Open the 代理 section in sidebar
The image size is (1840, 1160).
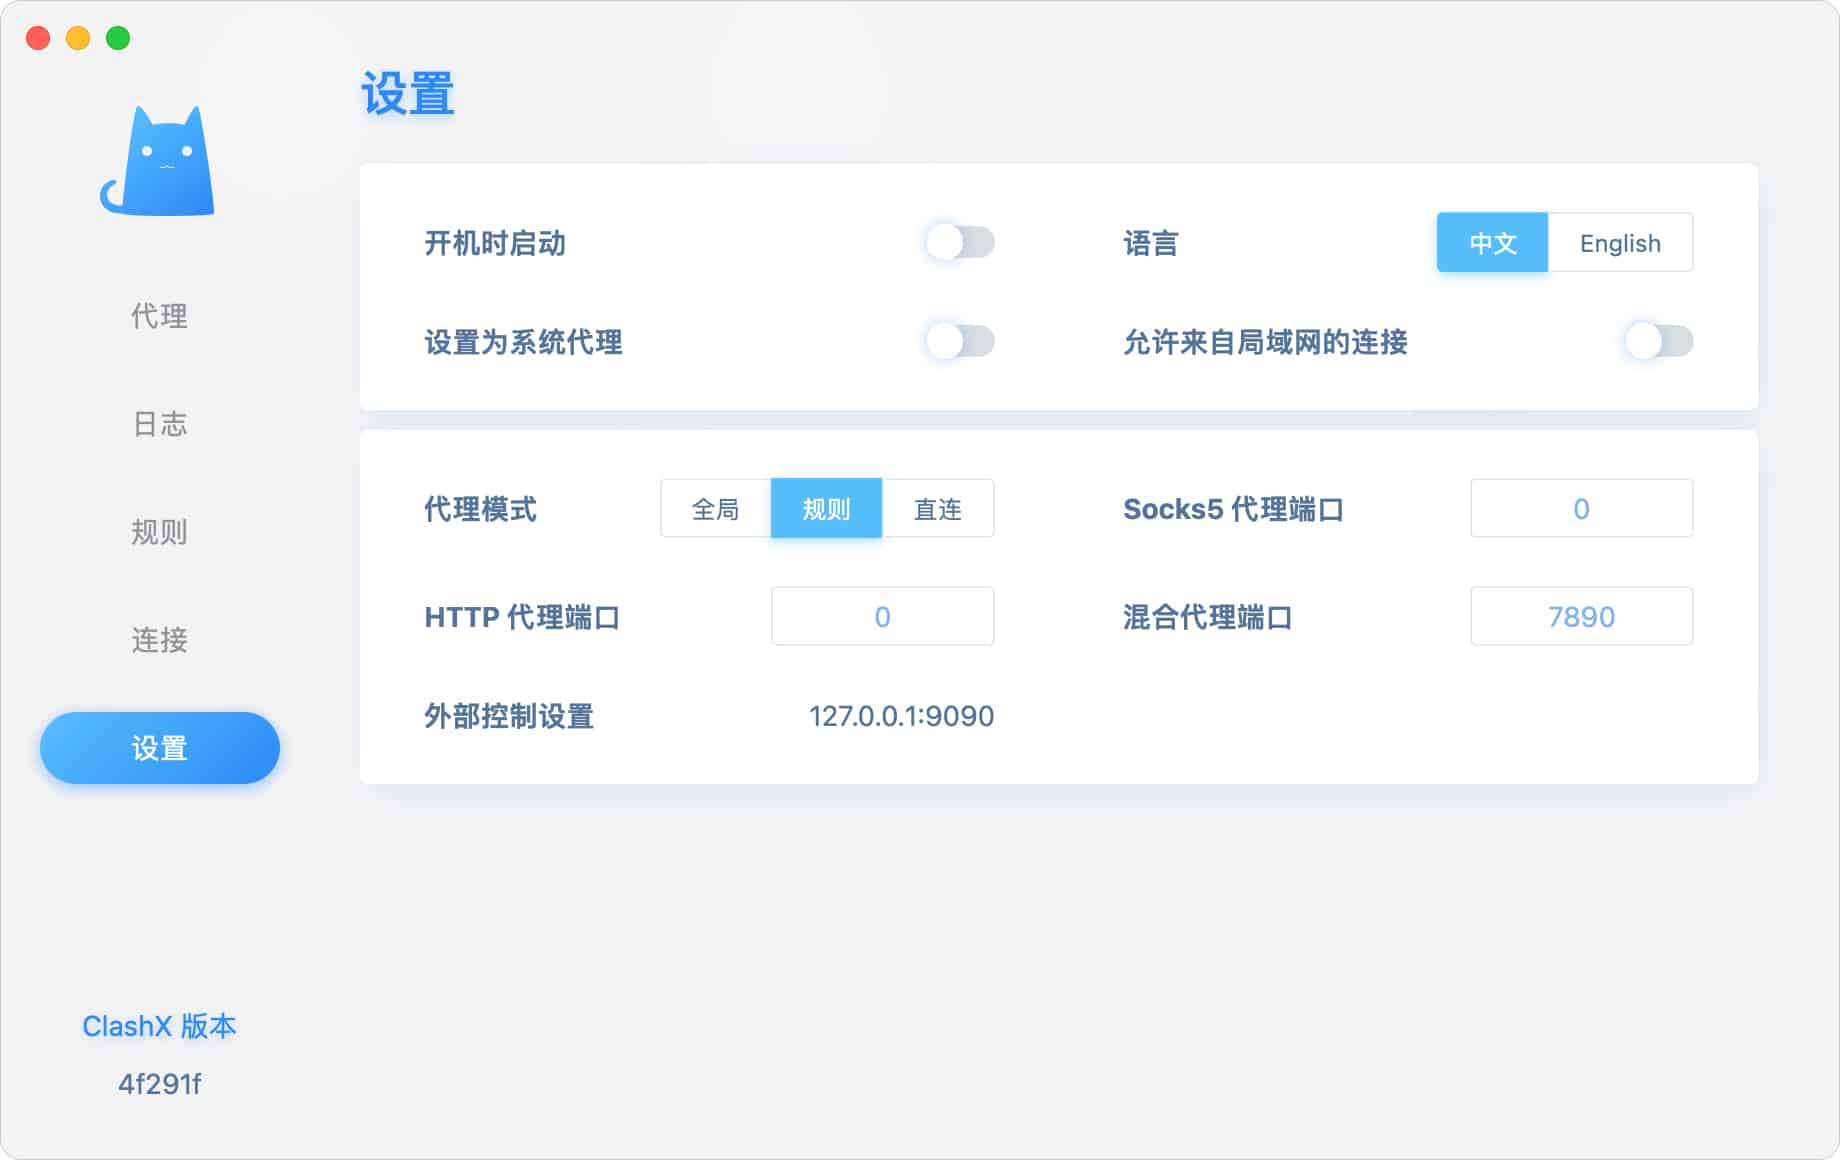159,316
